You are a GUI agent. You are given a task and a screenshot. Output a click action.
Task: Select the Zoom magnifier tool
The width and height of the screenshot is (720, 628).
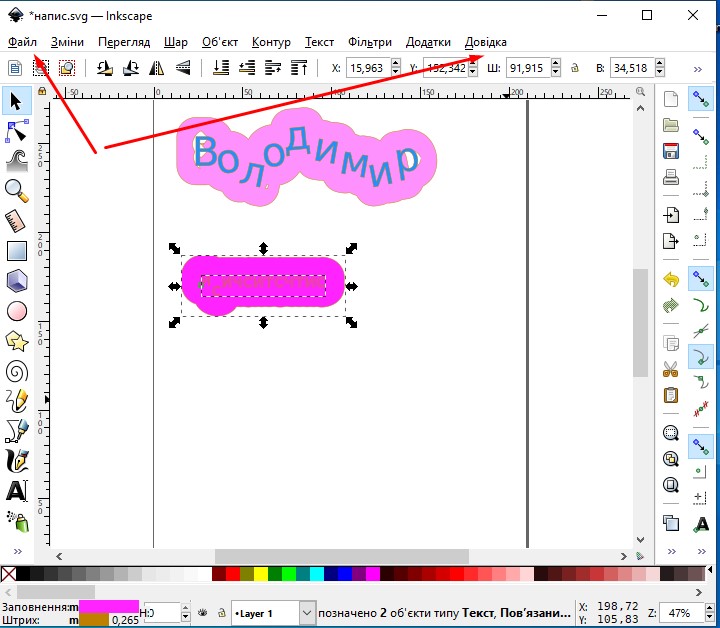pos(17,191)
